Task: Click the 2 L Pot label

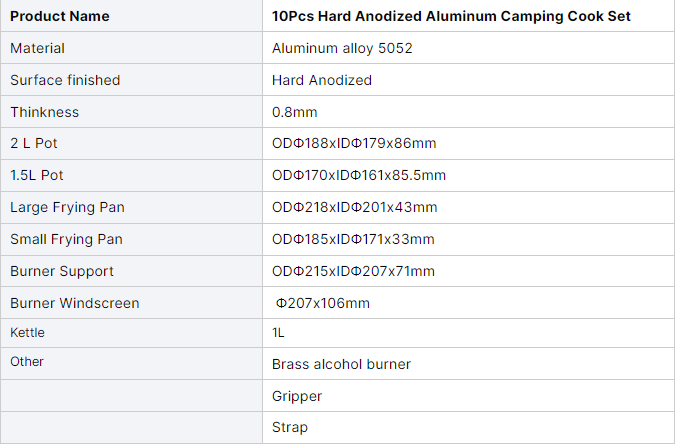Action: (34, 143)
